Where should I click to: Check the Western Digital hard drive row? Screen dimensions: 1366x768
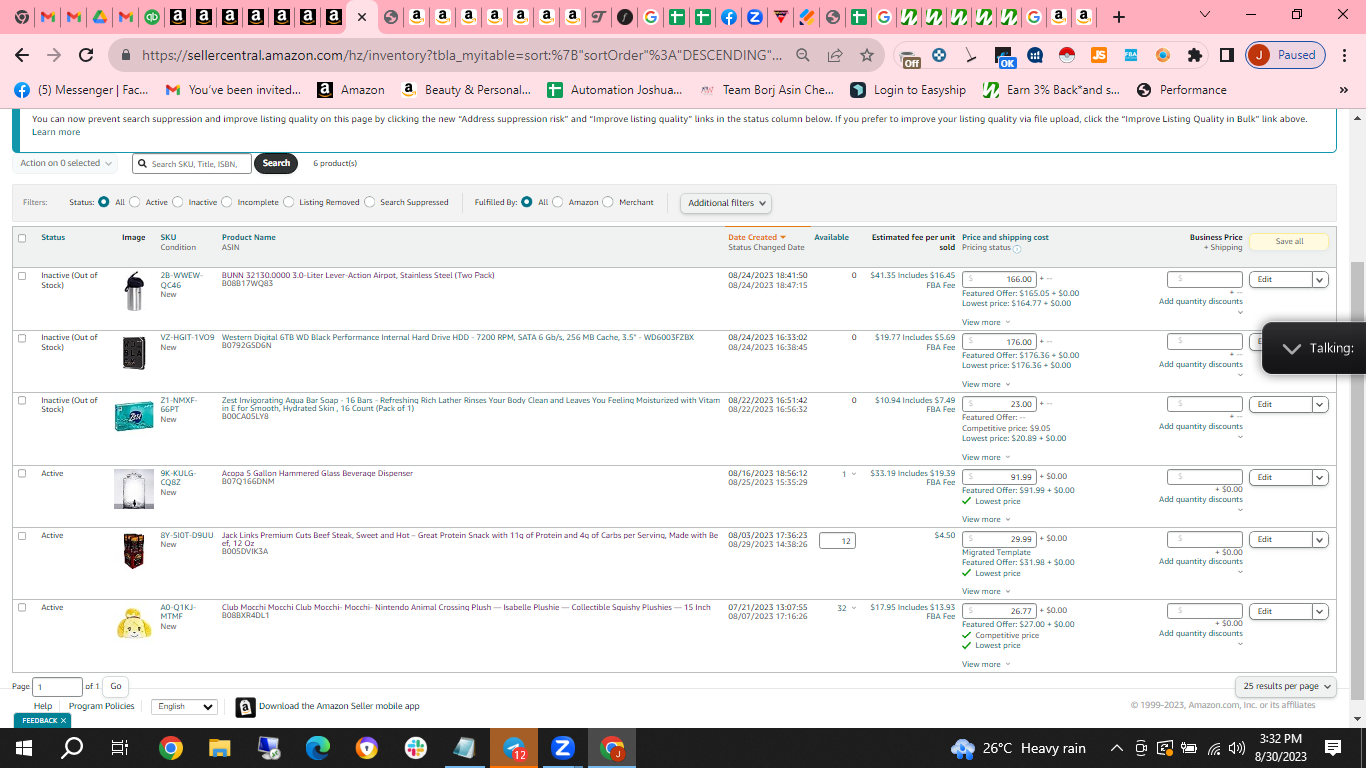tap(22, 338)
